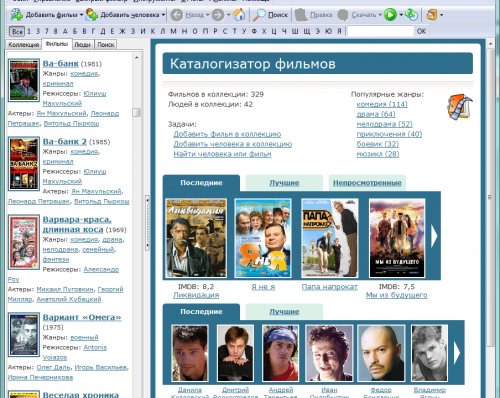Filter films by letter С
The image size is (500, 398).
point(225,31)
